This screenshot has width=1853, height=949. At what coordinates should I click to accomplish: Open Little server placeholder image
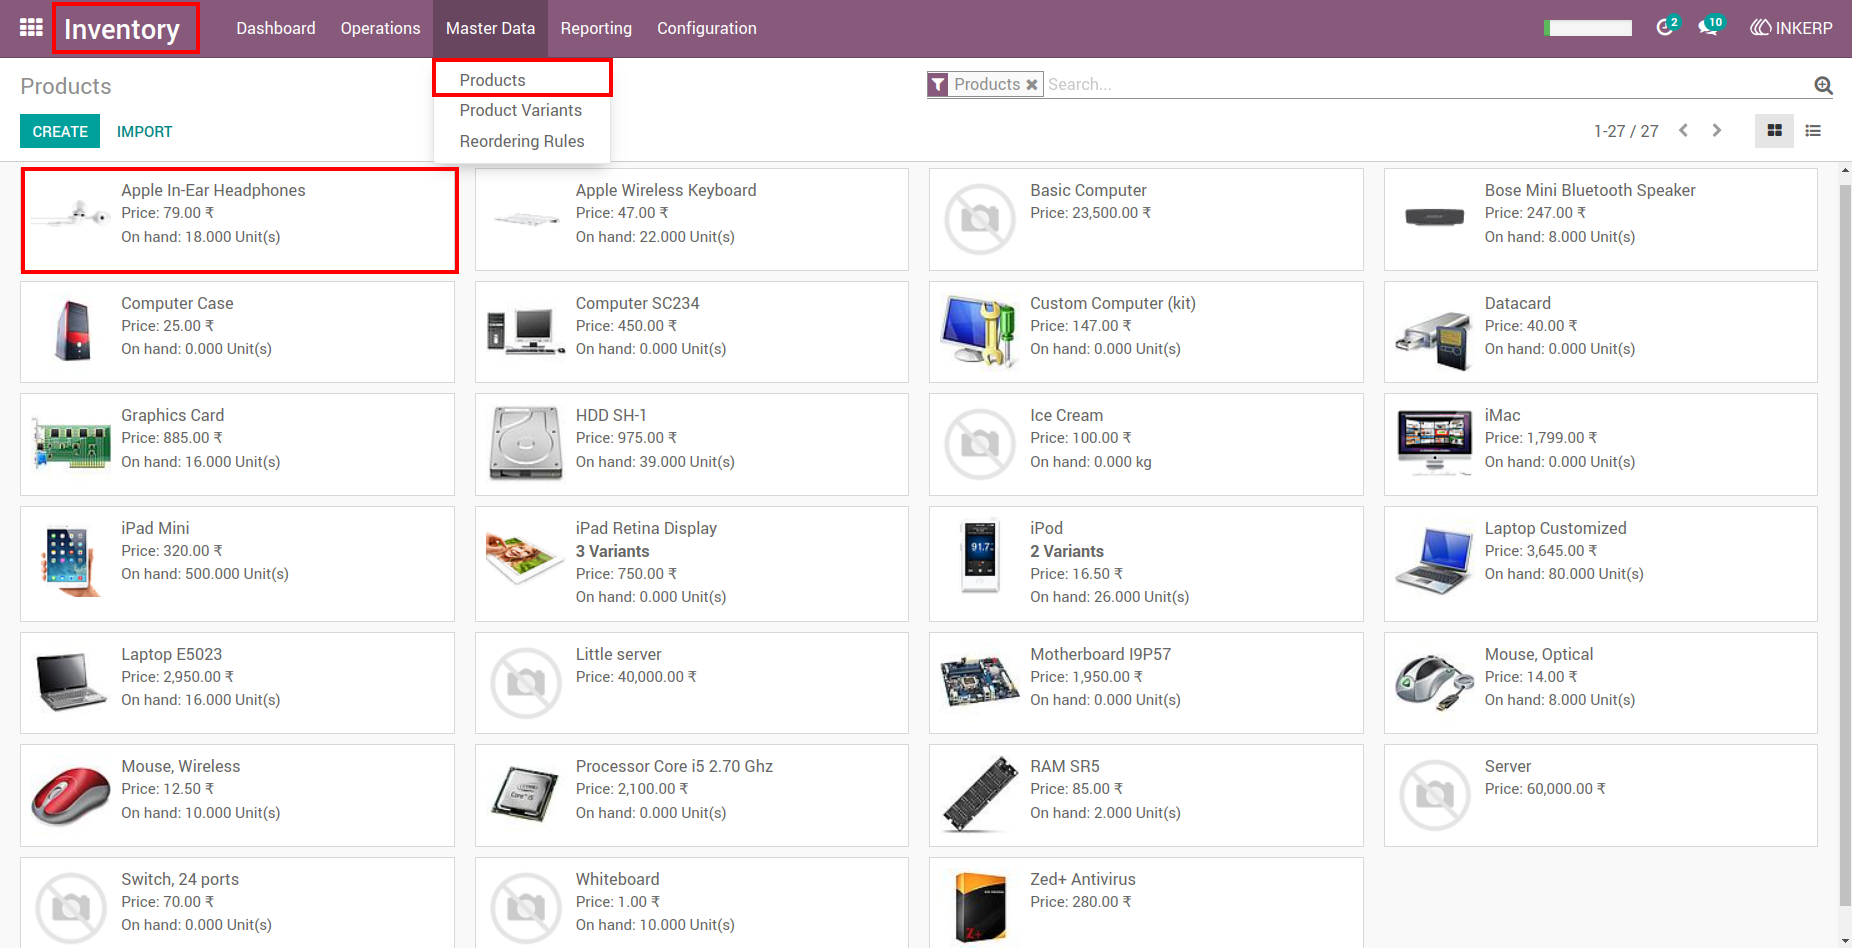pyautogui.click(x=526, y=682)
